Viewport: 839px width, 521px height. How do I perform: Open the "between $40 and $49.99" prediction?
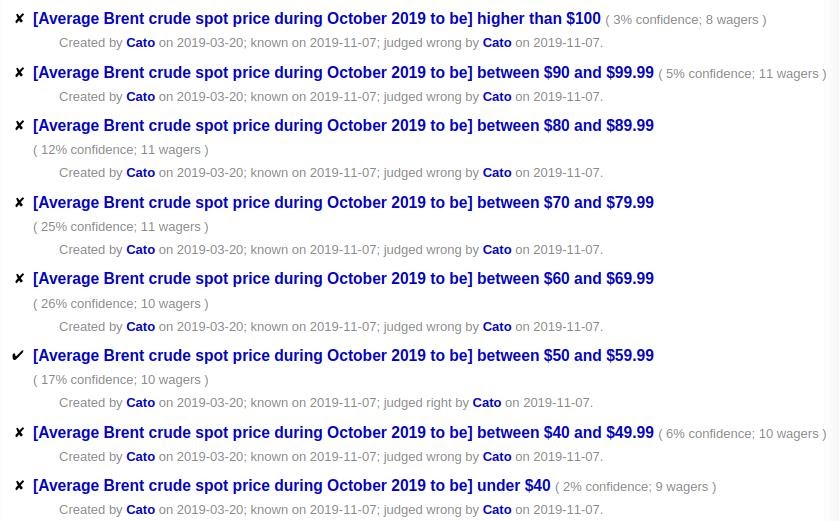coord(343,433)
